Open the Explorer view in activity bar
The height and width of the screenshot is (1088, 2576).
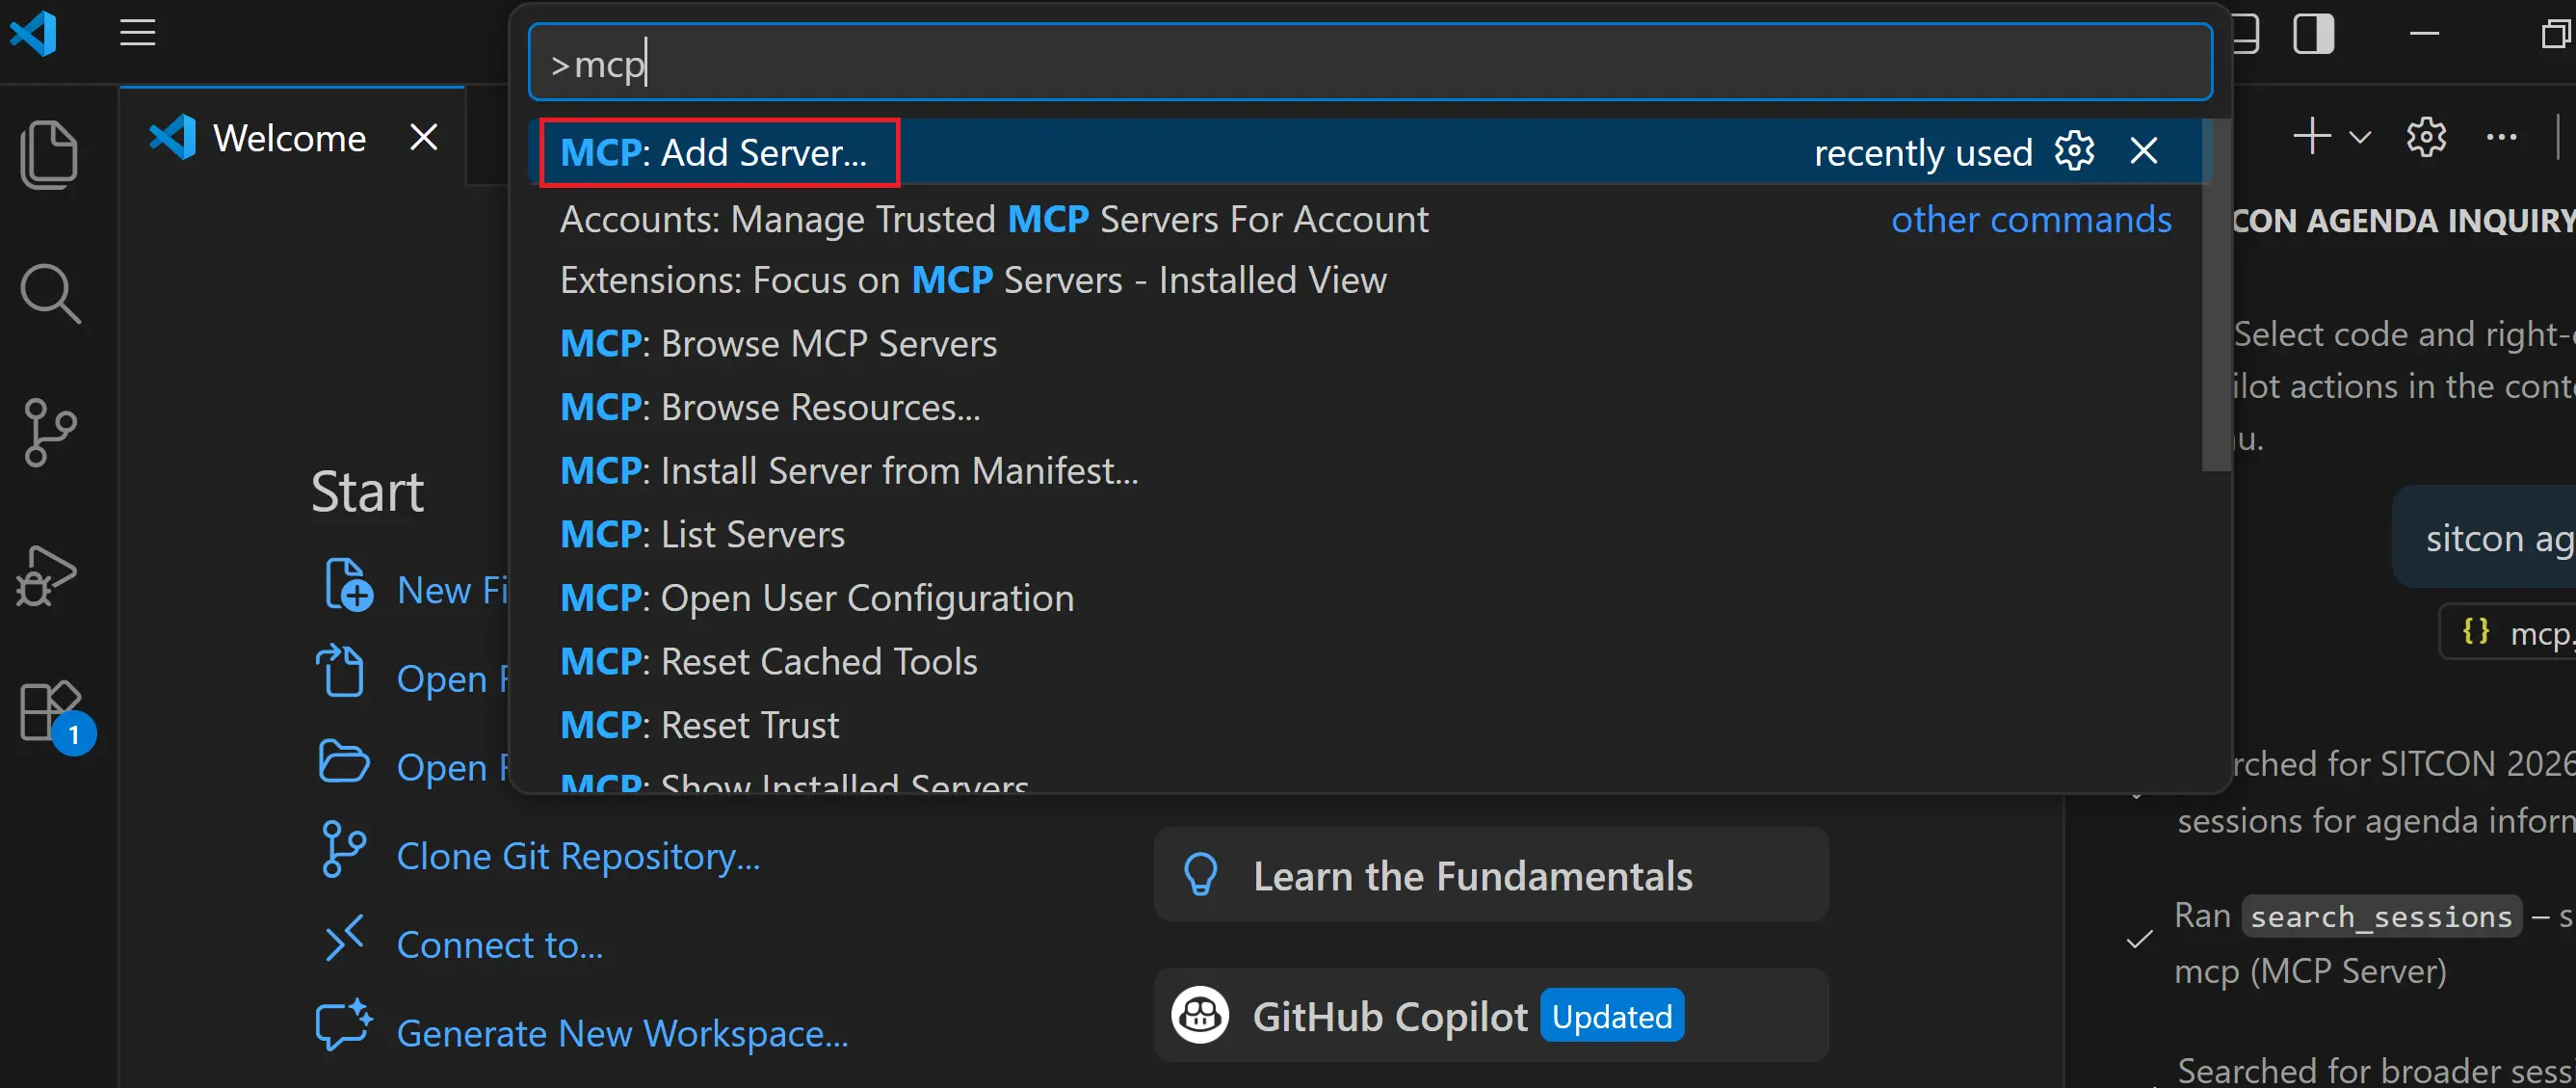(48, 155)
